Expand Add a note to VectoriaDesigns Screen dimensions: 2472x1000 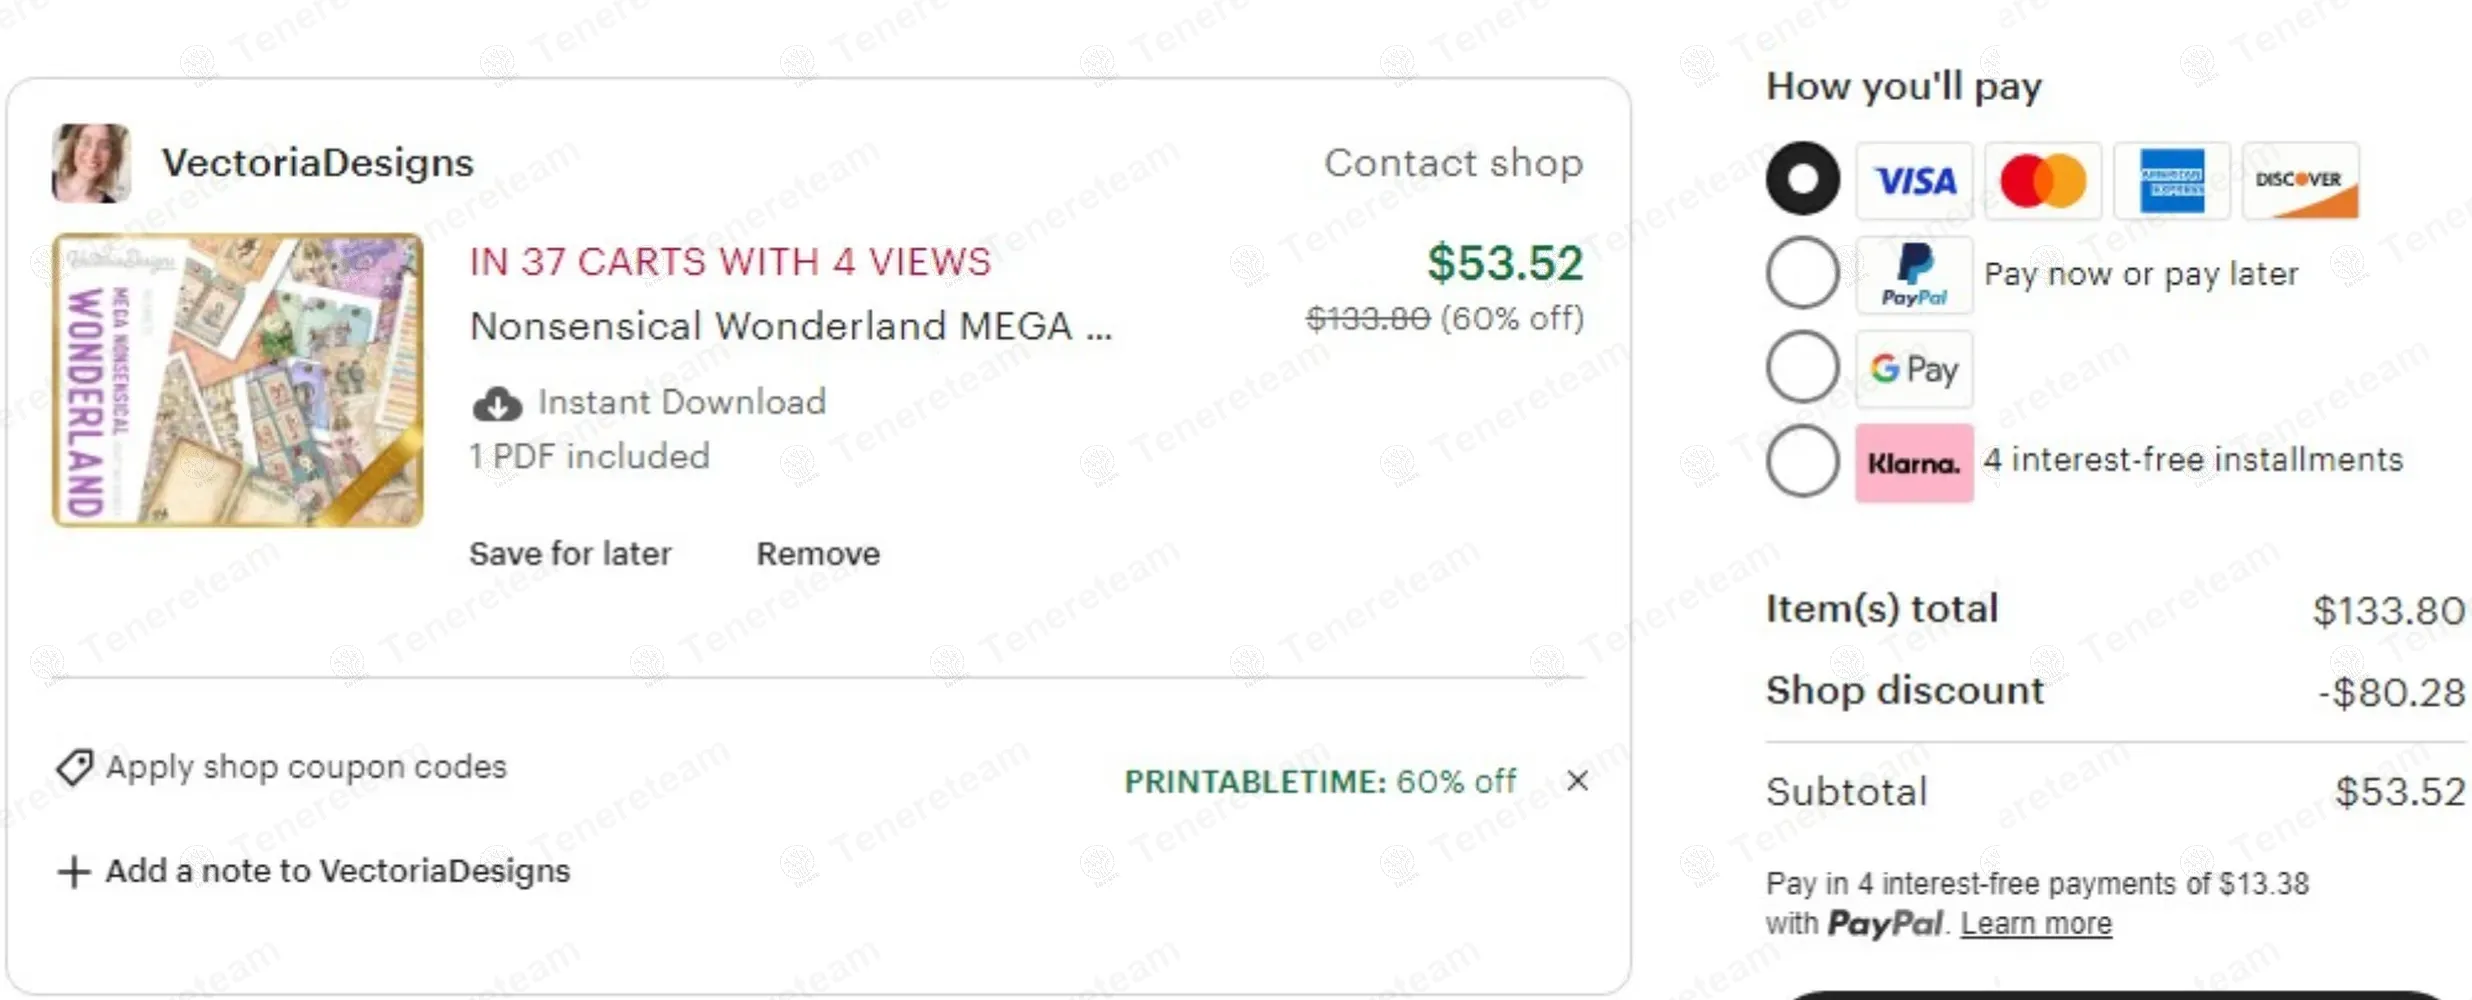coord(314,871)
